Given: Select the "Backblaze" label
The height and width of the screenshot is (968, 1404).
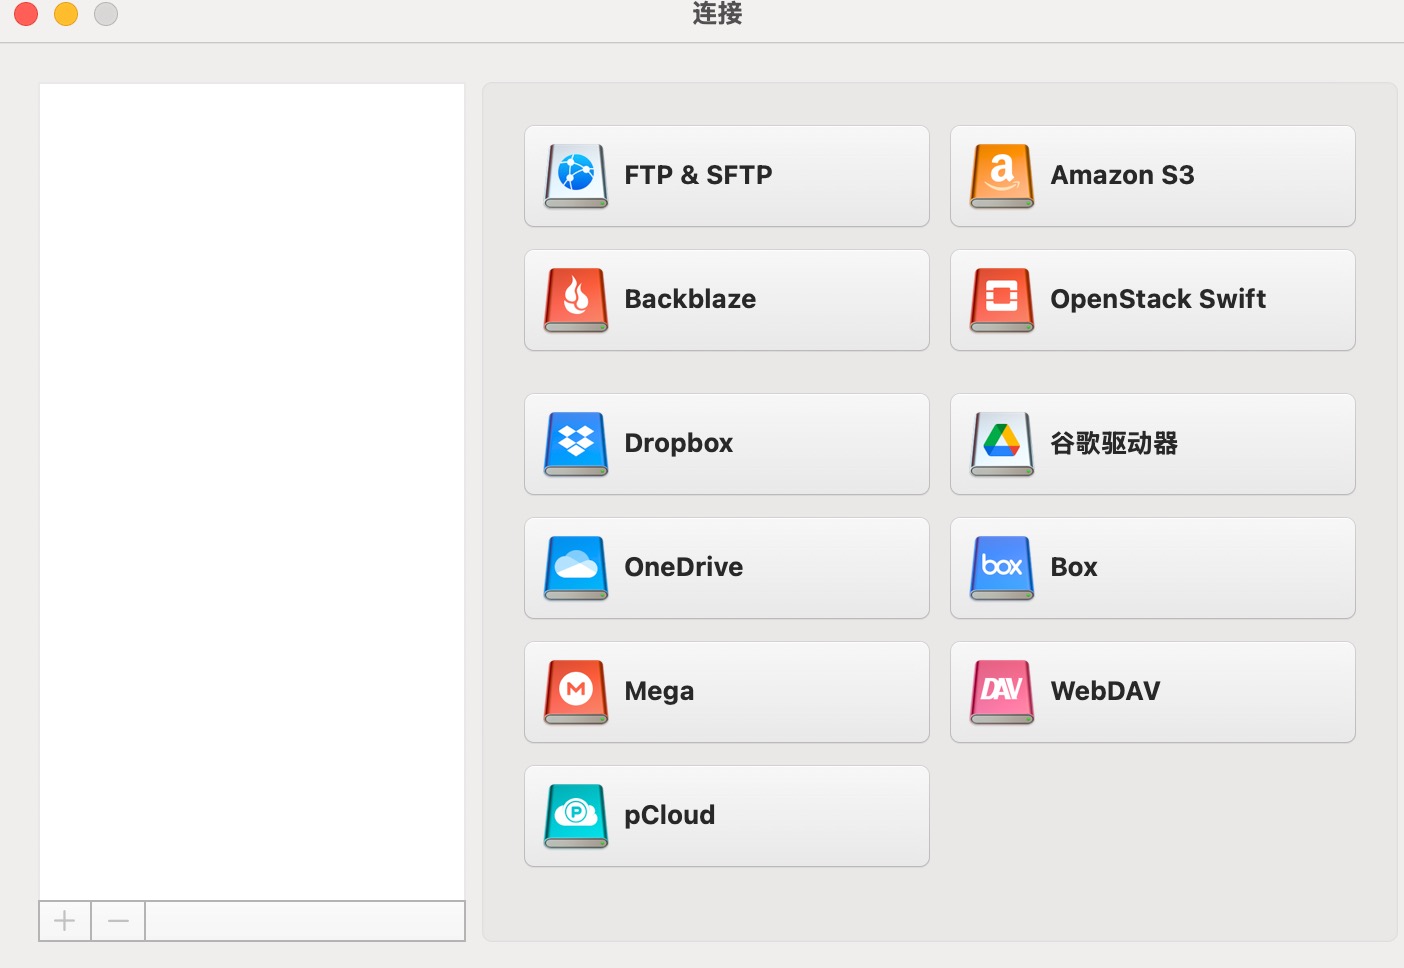Looking at the screenshot, I should (690, 299).
